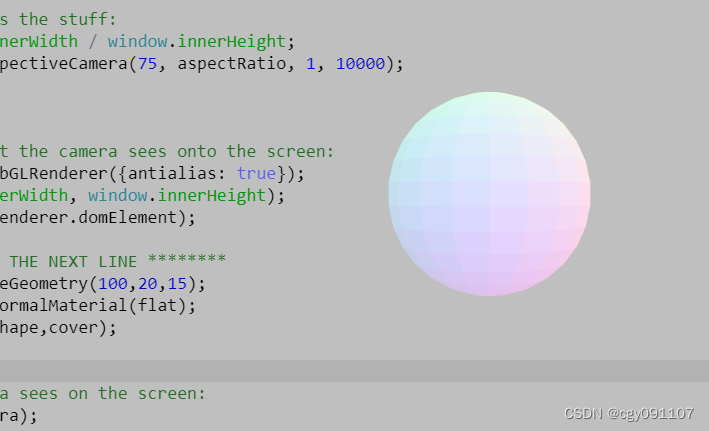Click the 'ra);' code line
Image resolution: width=709 pixels, height=431 pixels.
coord(19,415)
